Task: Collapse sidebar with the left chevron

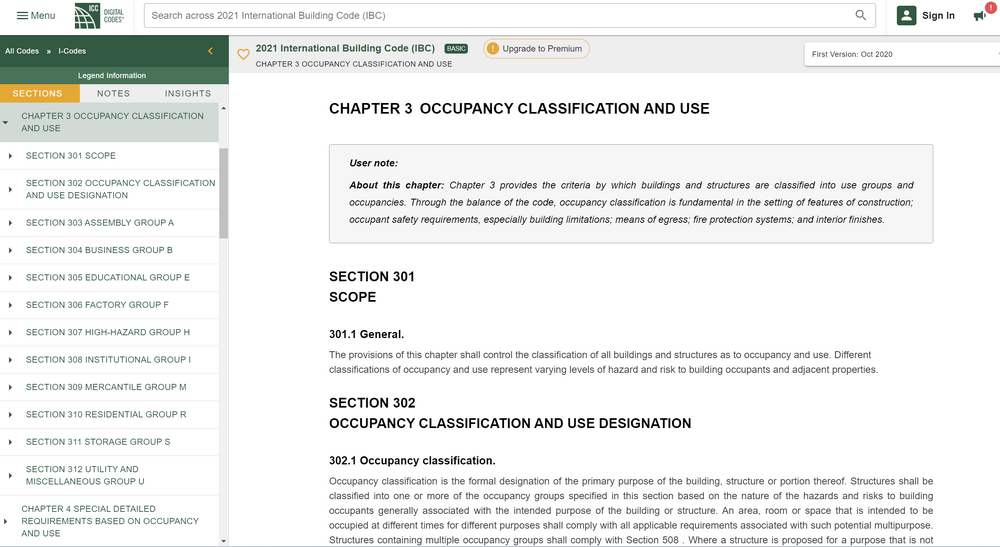Action: pyautogui.click(x=210, y=51)
